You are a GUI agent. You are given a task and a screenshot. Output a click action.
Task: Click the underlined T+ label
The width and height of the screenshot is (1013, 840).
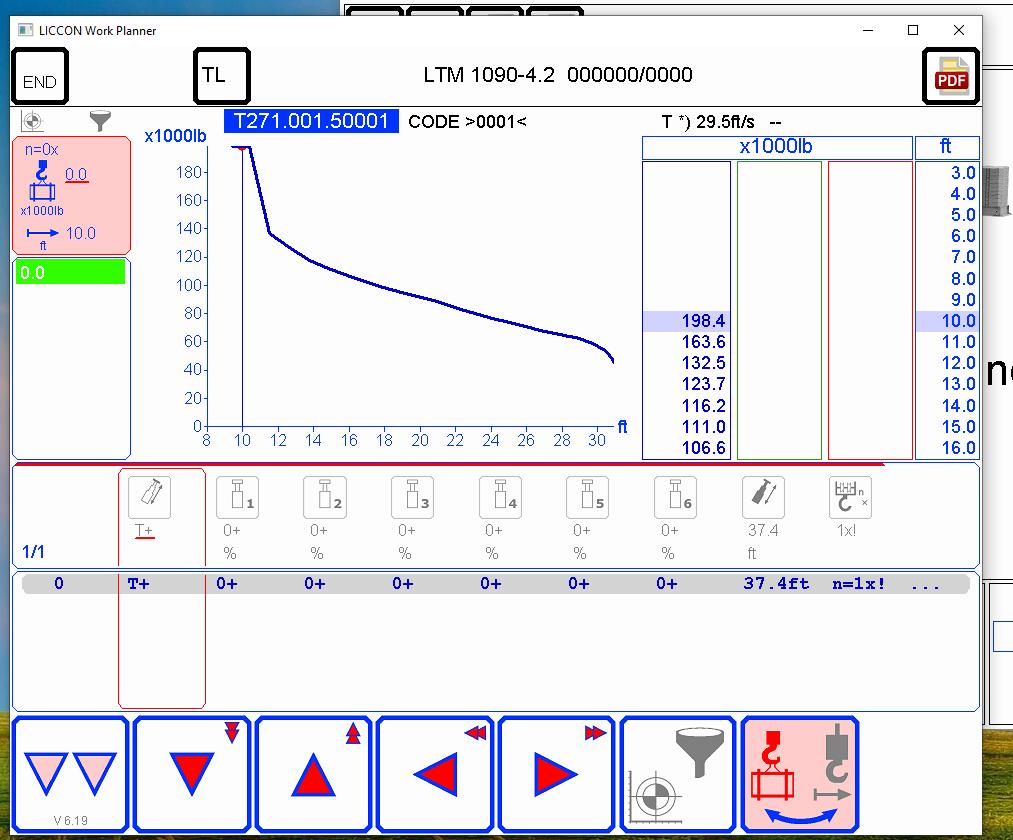(x=144, y=530)
